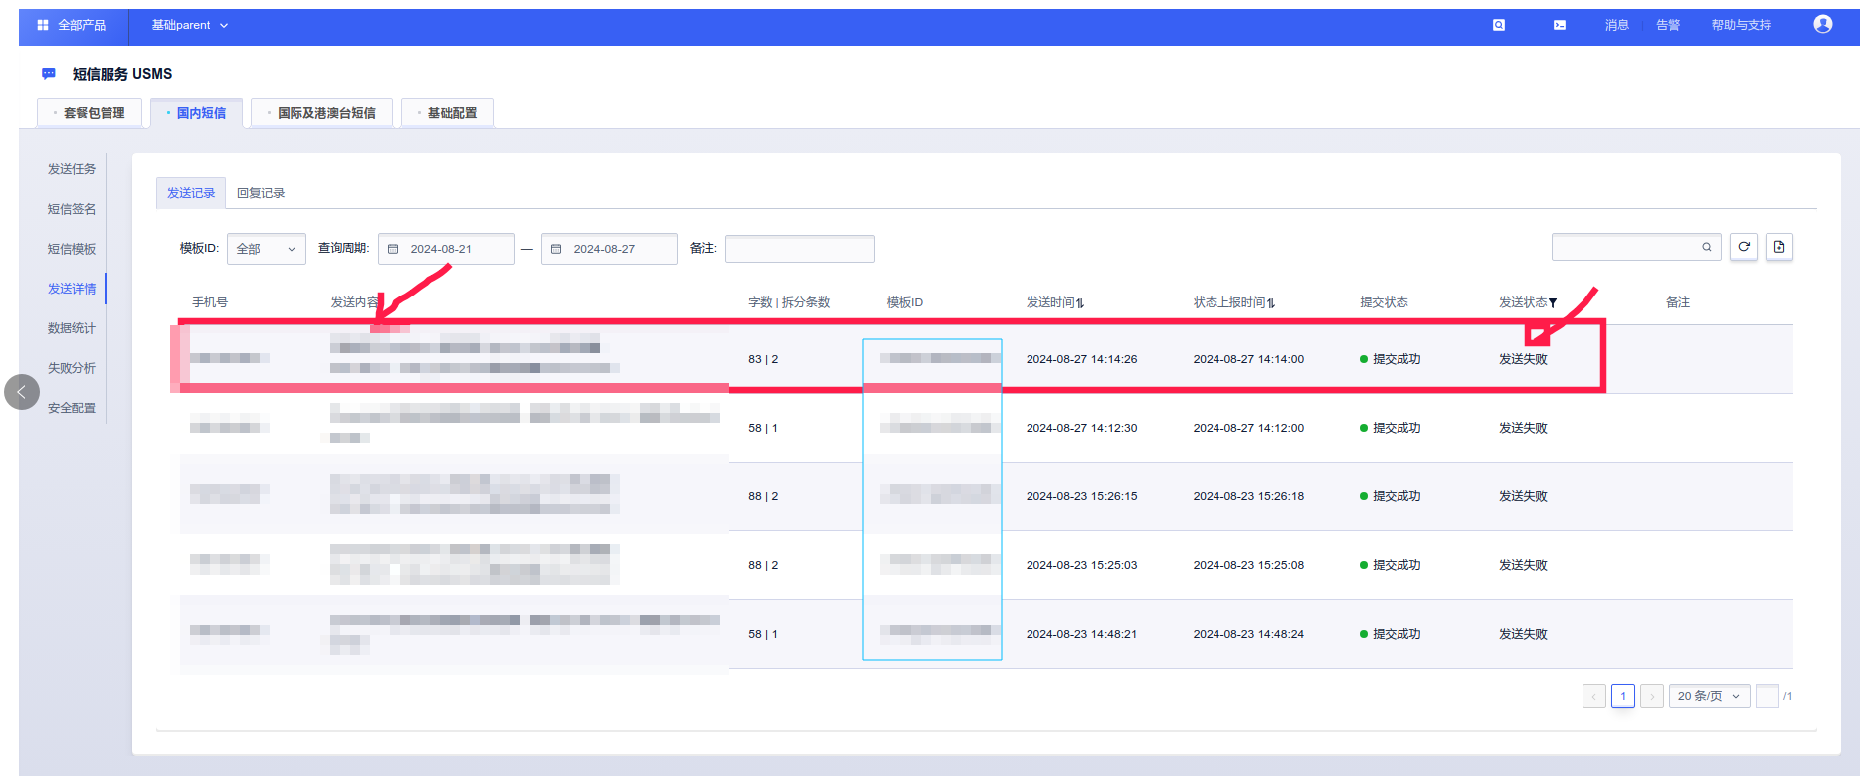The image size is (1875, 780).
Task: Click calendar icon in end date field
Action: coord(556,249)
